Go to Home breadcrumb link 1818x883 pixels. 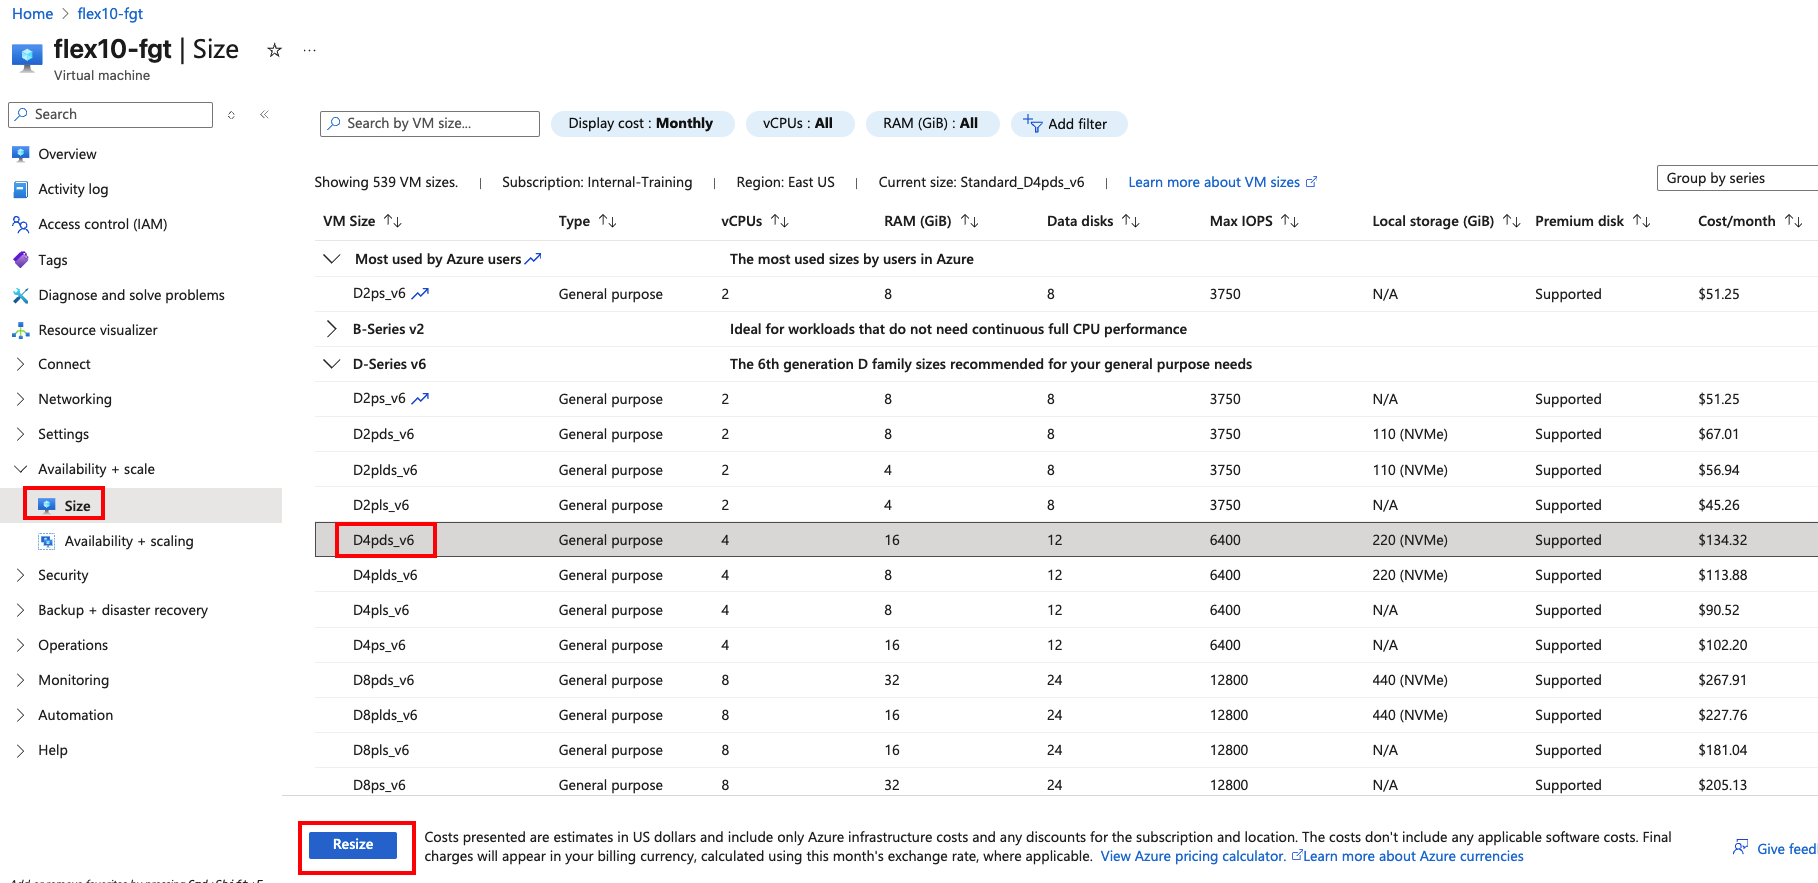click(33, 14)
